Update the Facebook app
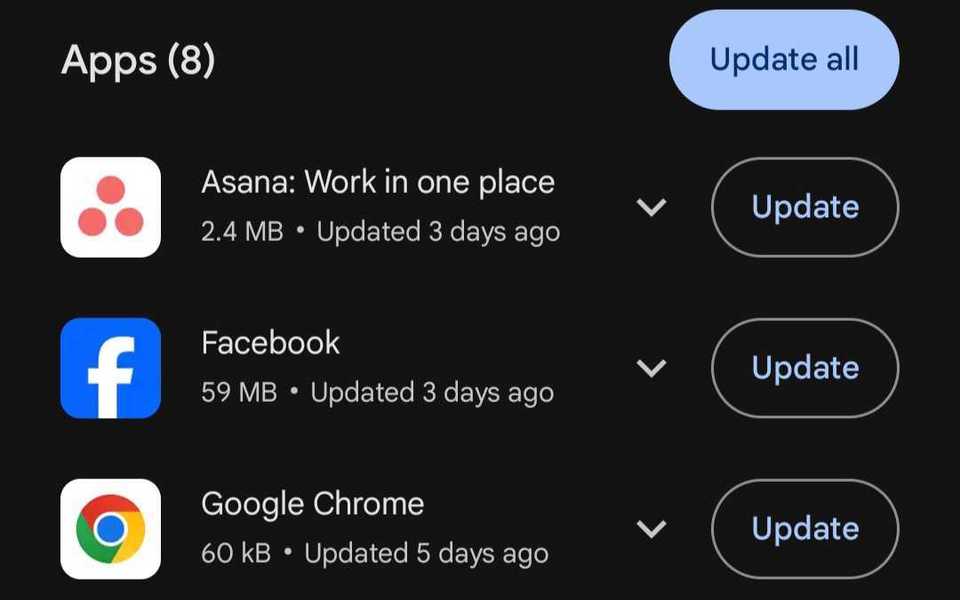The width and height of the screenshot is (960, 600). pyautogui.click(x=805, y=368)
